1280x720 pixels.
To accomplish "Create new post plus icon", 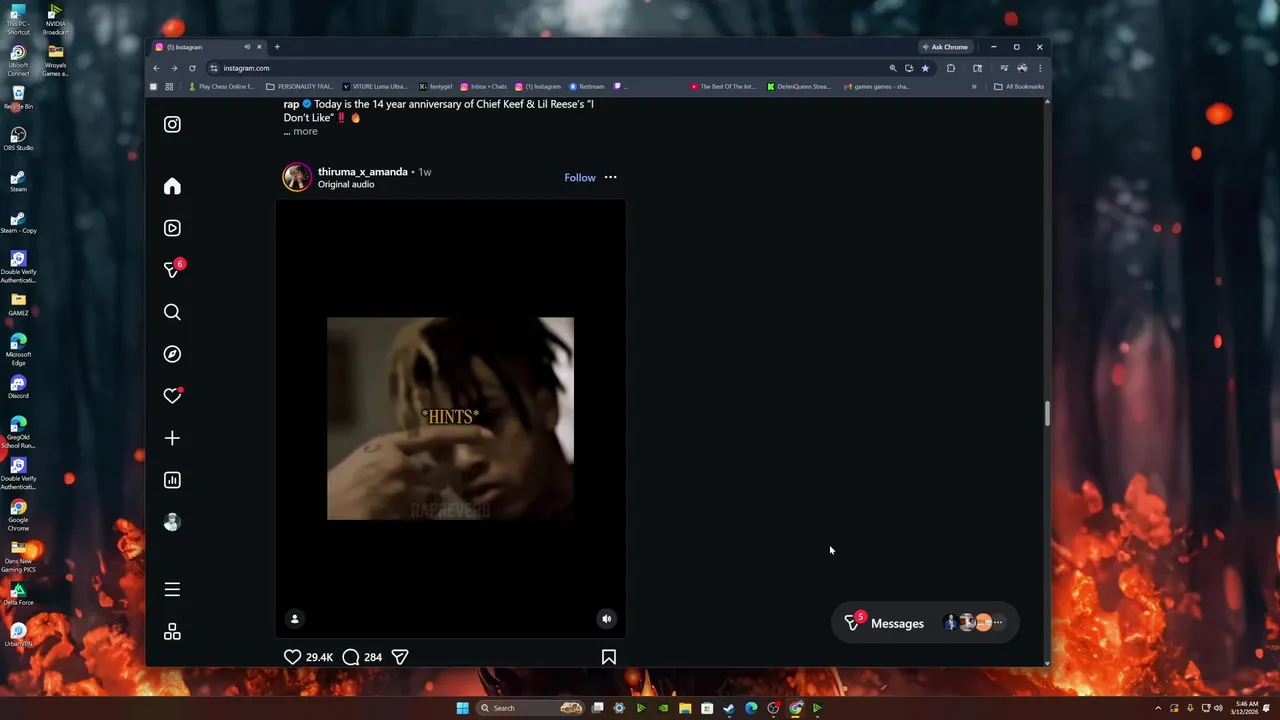I will click(172, 438).
